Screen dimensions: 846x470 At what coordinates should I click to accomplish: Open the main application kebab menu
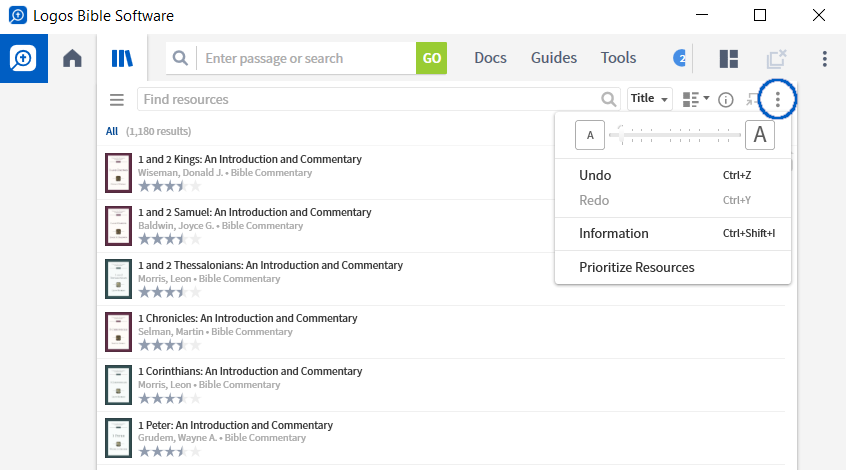[824, 58]
